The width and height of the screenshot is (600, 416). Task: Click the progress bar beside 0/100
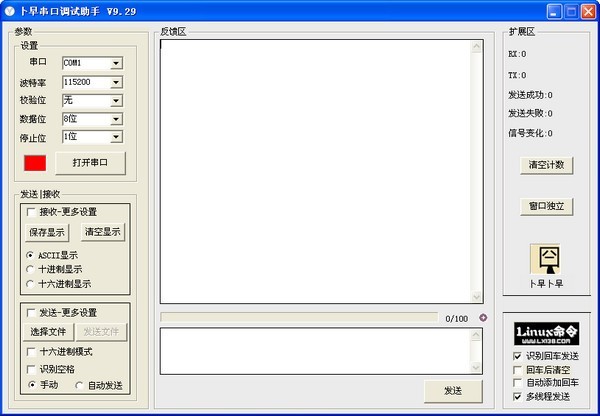click(x=299, y=317)
